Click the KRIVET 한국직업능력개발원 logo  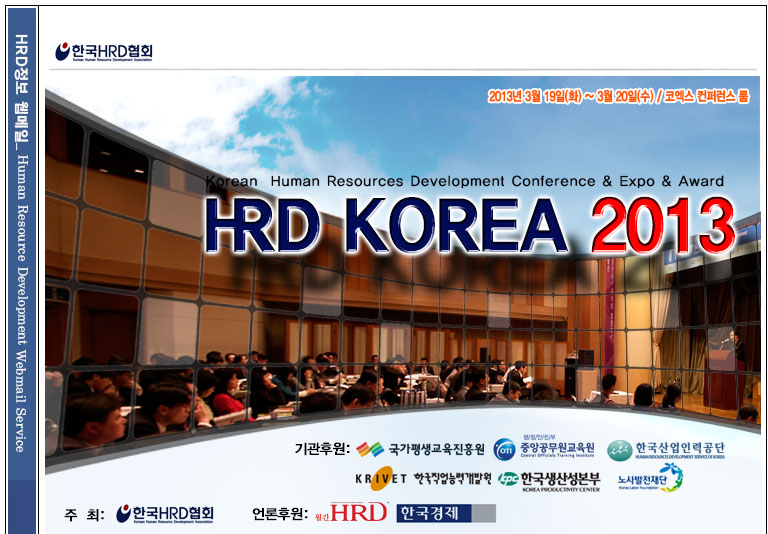click(423, 479)
